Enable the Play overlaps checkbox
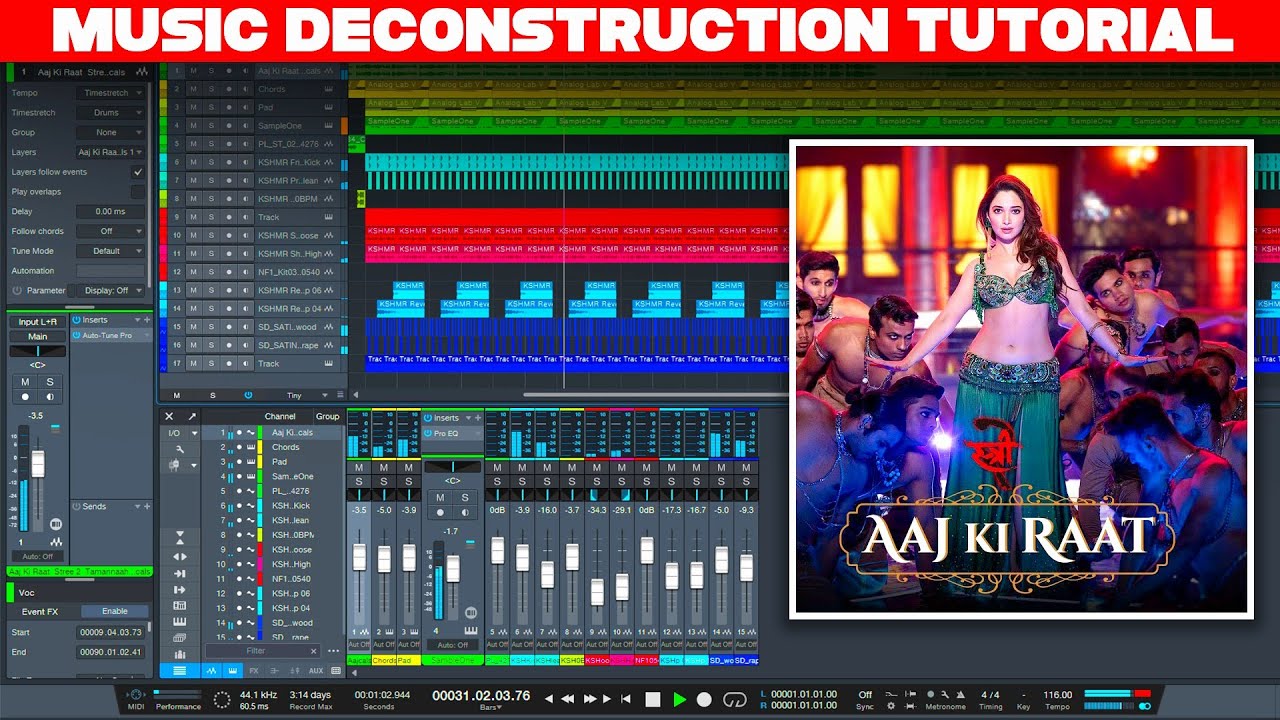1280x720 pixels. (x=138, y=191)
